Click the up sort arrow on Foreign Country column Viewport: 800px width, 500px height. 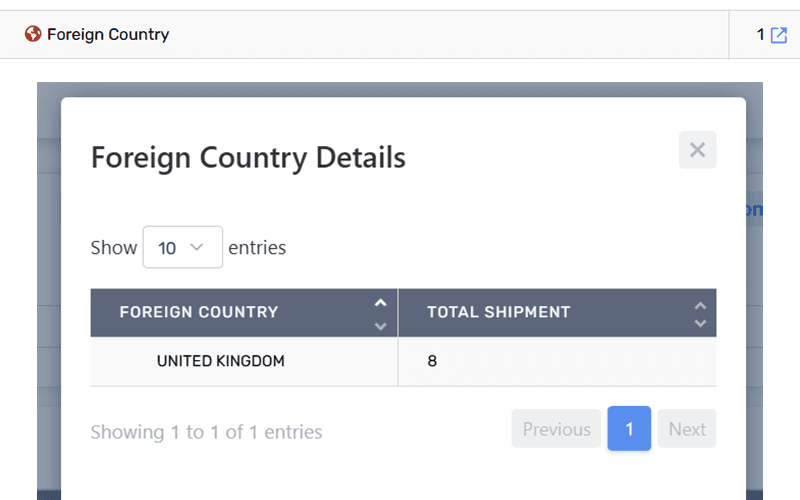(380, 303)
